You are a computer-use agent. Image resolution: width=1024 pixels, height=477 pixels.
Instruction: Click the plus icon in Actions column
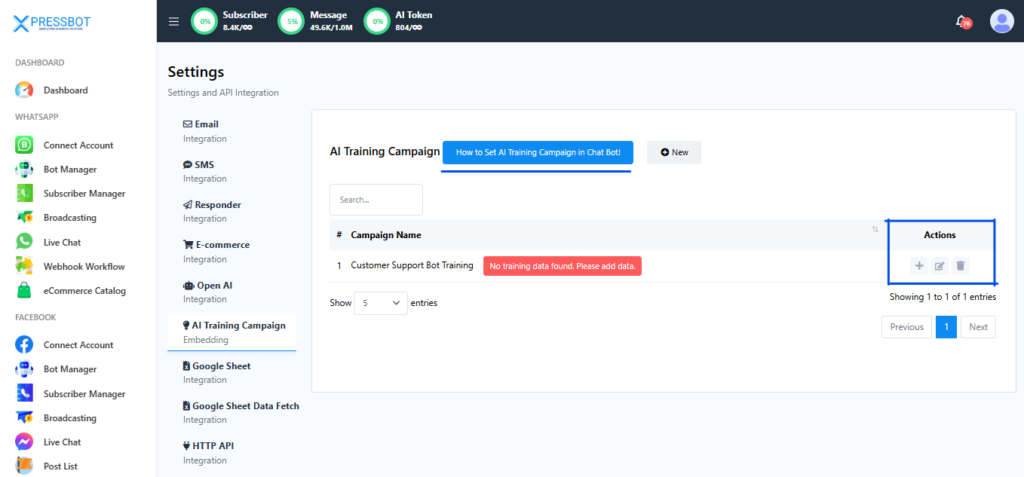(919, 266)
